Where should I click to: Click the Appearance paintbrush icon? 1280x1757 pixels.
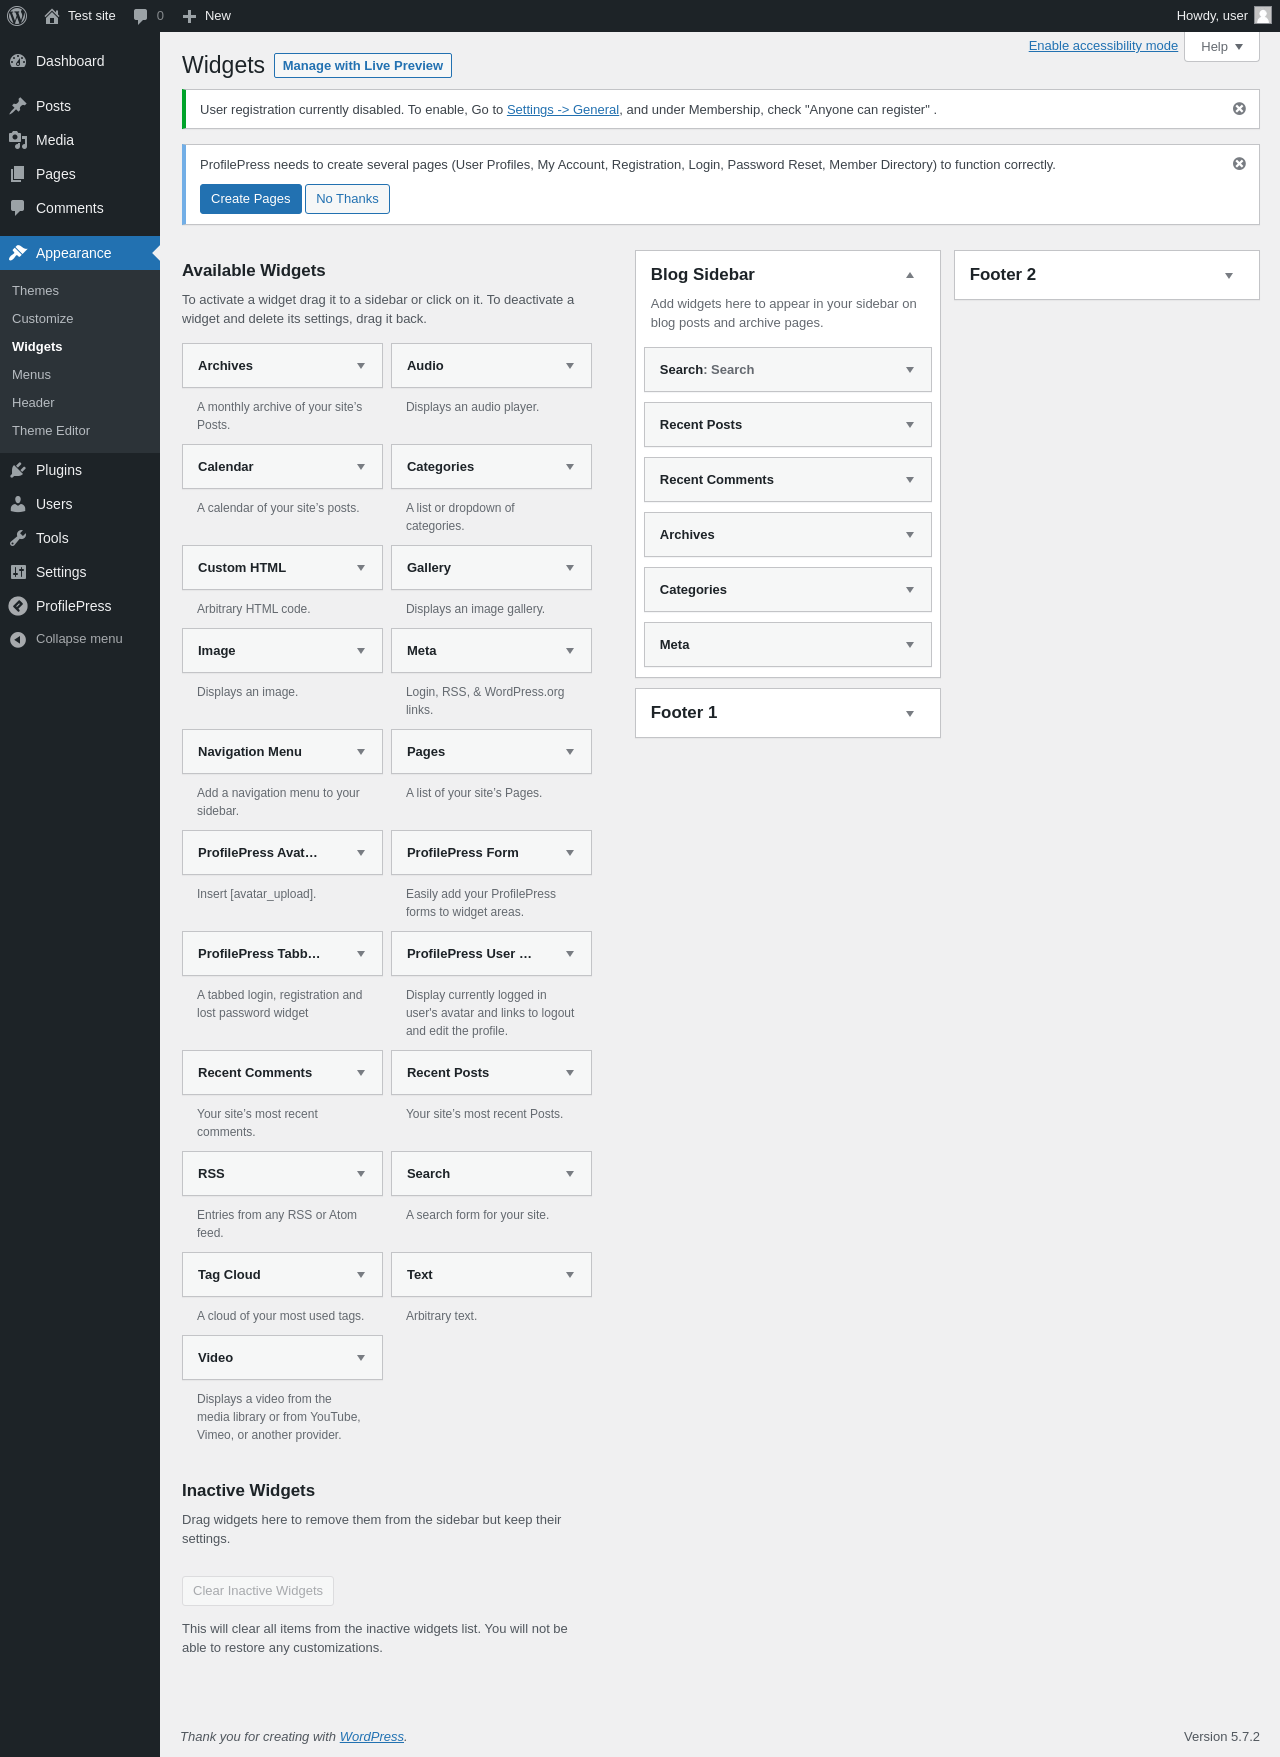[18, 253]
